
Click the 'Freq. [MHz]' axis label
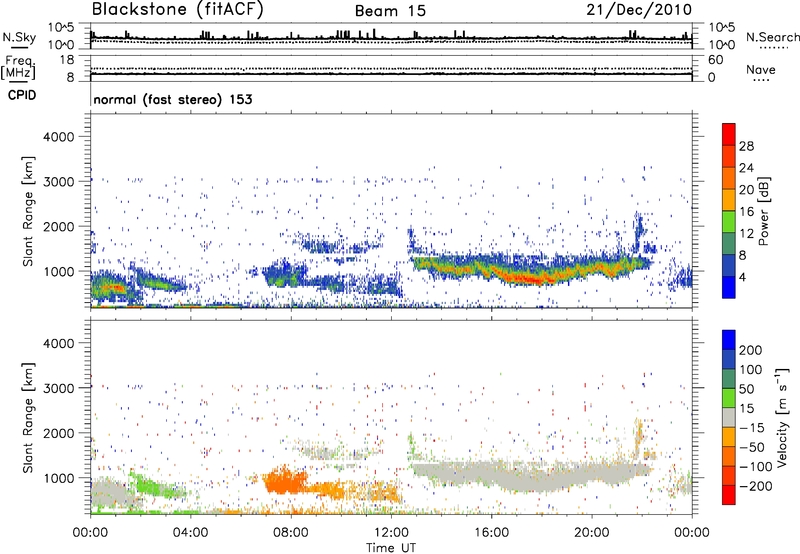pyautogui.click(x=19, y=67)
